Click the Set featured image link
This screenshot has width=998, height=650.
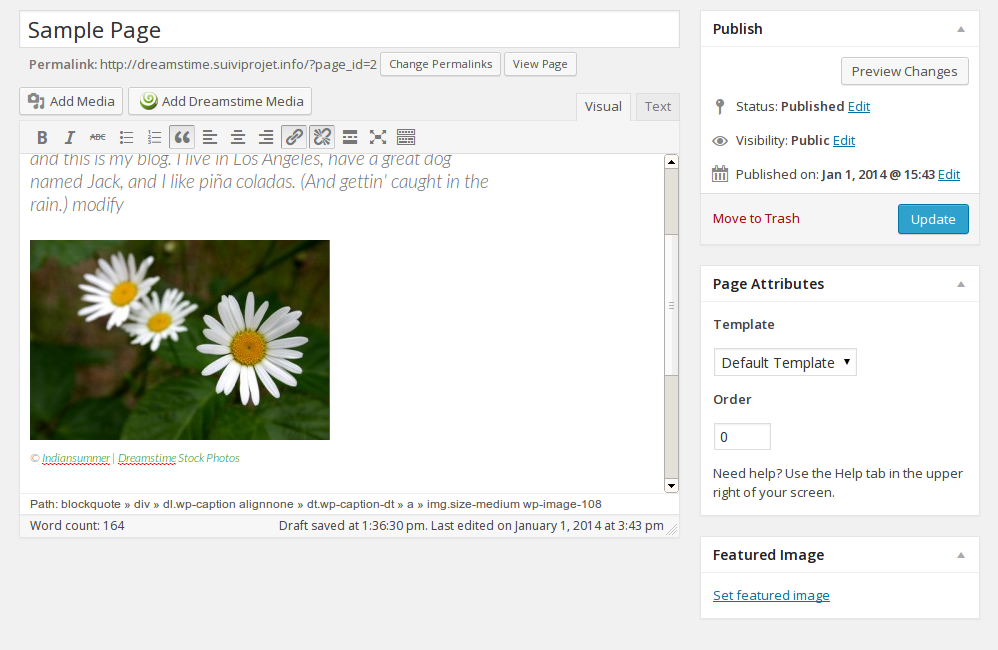771,595
